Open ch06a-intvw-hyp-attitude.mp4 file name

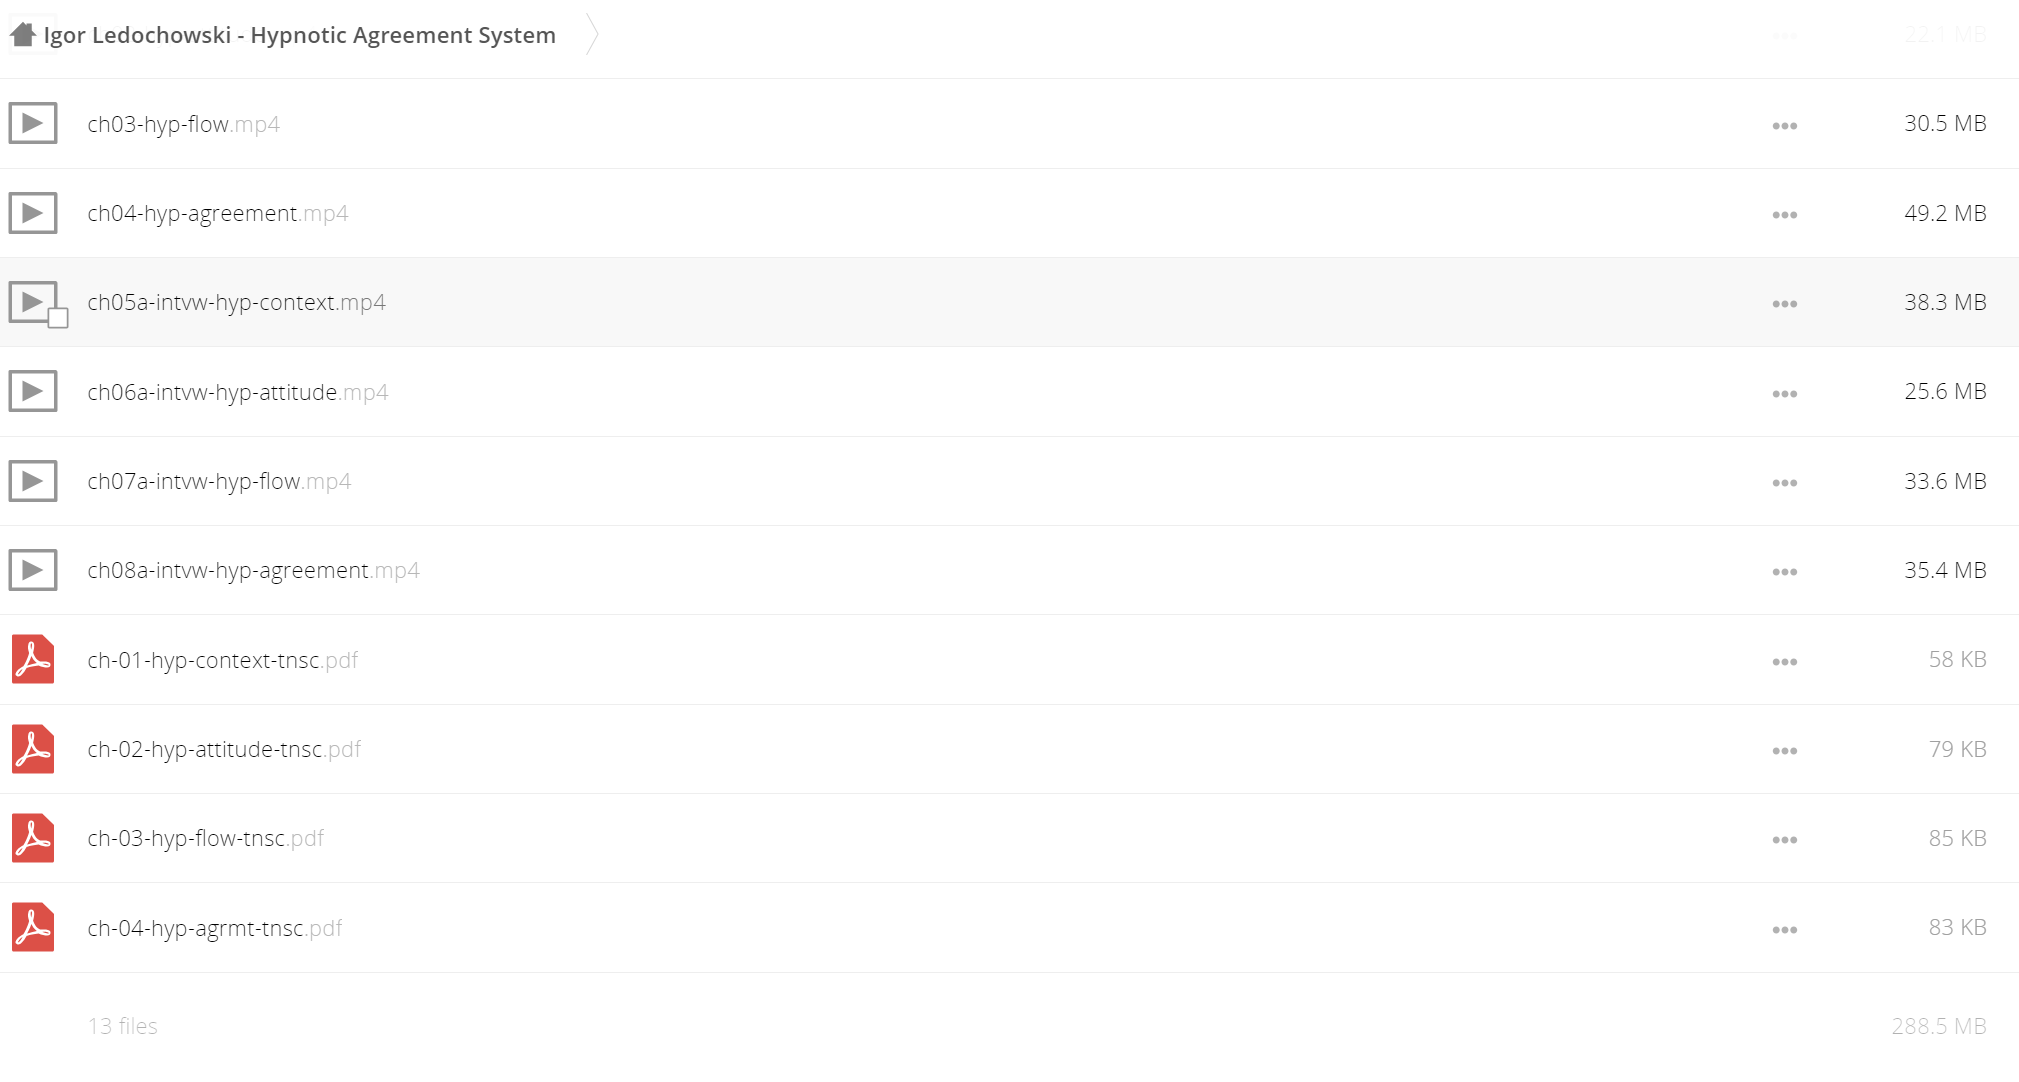[238, 392]
